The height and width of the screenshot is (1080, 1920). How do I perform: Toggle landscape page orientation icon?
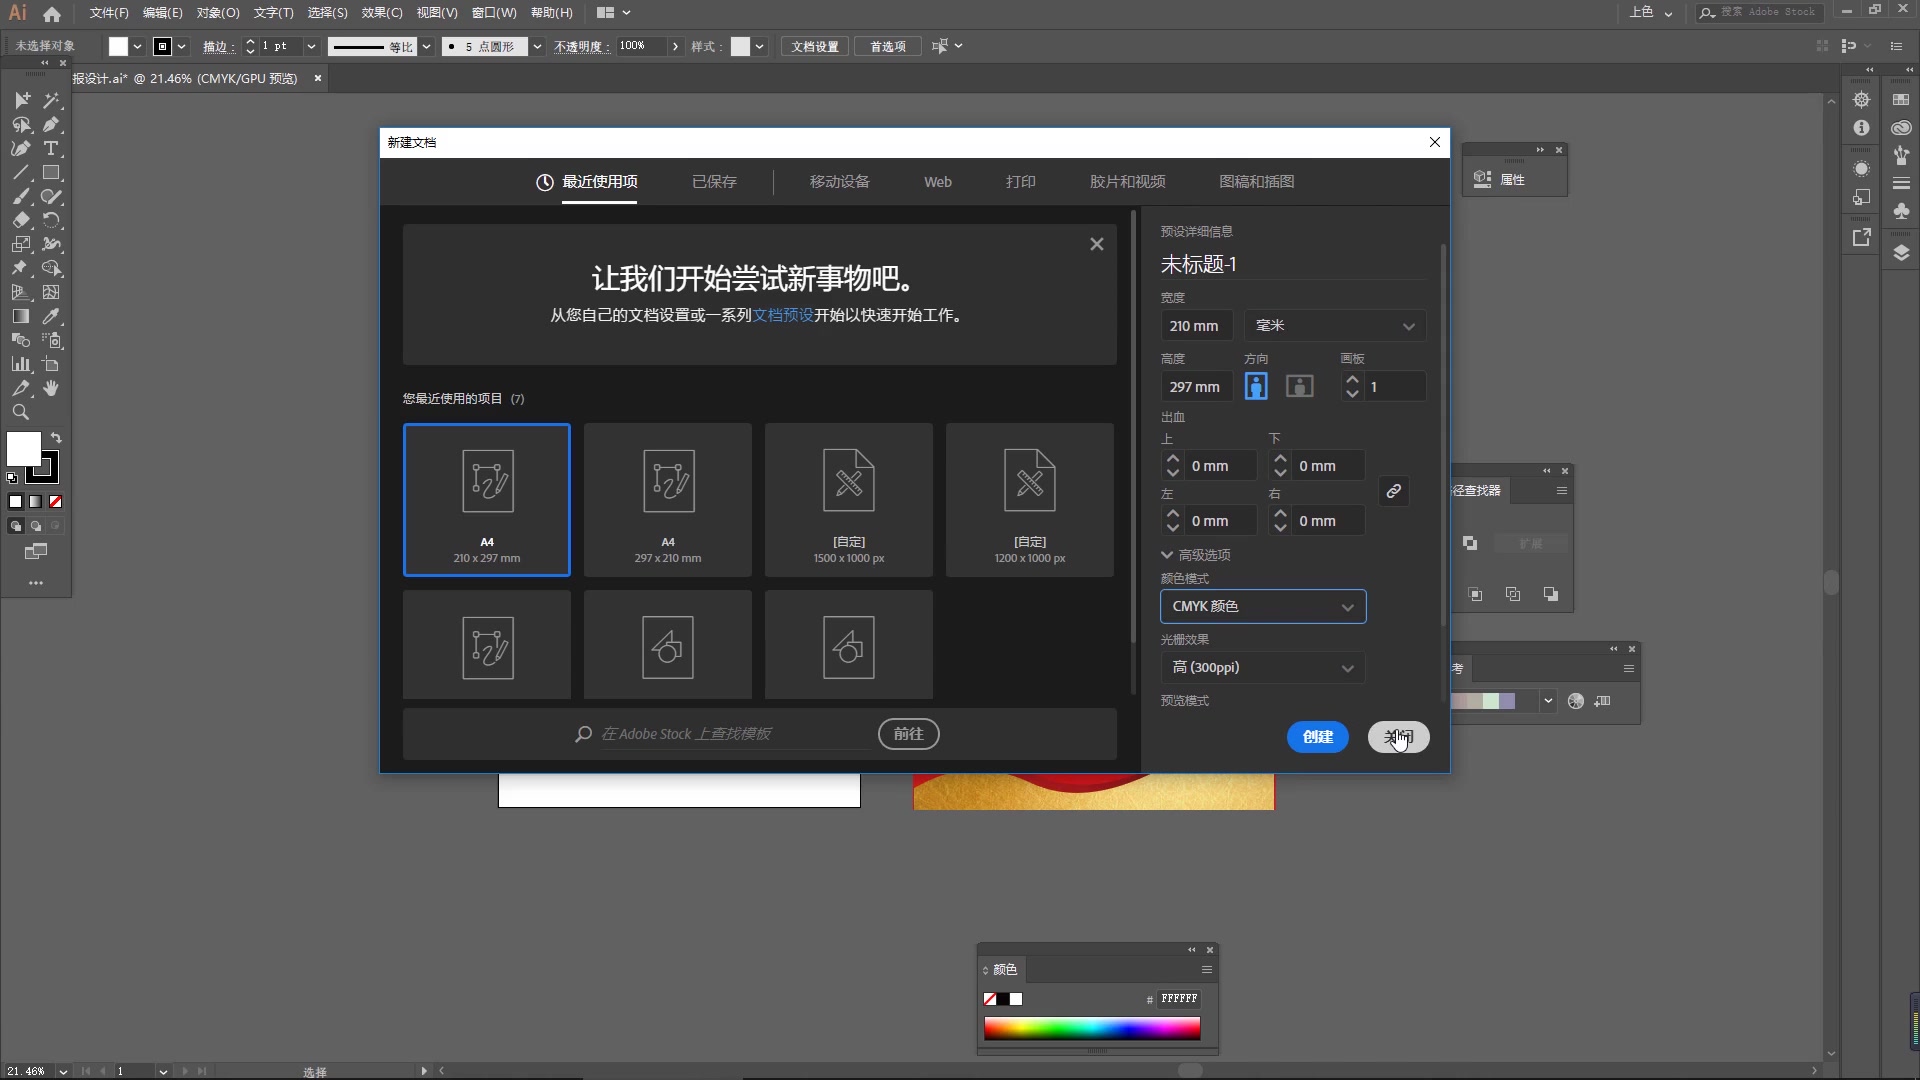click(x=1299, y=386)
